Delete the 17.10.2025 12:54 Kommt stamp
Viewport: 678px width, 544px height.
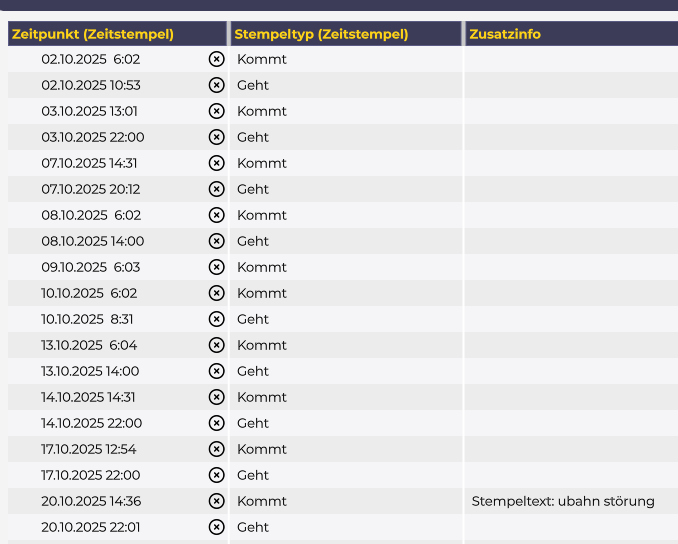[216, 449]
